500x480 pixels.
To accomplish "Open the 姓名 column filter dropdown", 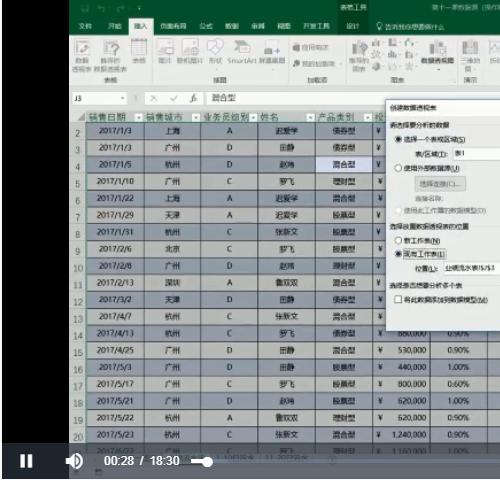I will coord(310,117).
